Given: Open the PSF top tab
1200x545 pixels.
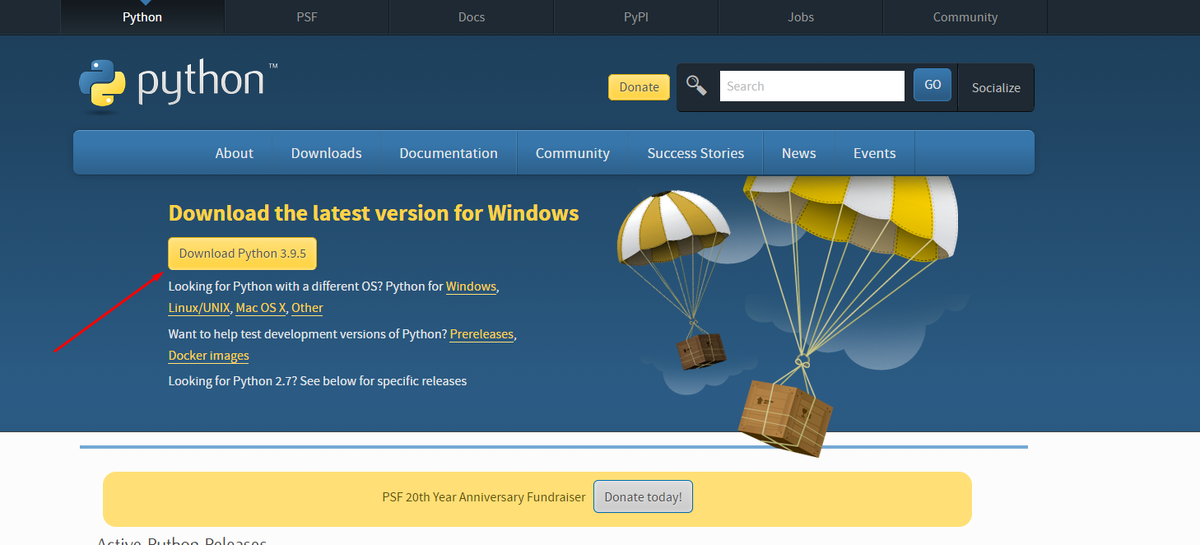Looking at the screenshot, I should (x=307, y=17).
